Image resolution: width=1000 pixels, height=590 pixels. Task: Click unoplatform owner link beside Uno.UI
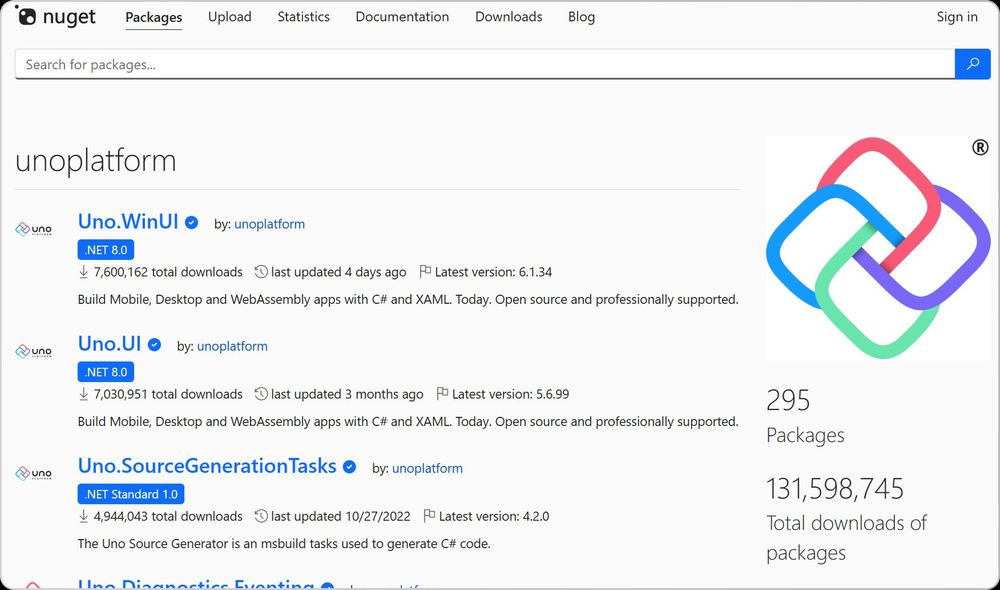[x=232, y=346]
